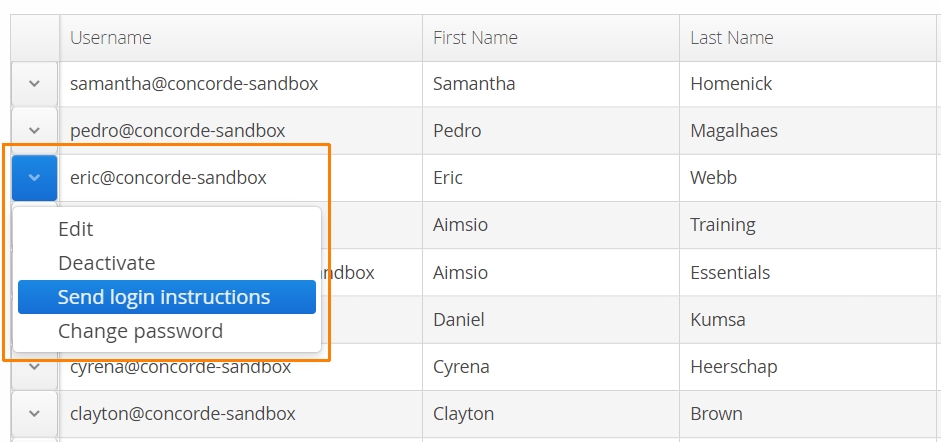The width and height of the screenshot is (941, 442).
Task: Expand the row menu for pedro@concorde-sandbox
Action: tap(34, 131)
